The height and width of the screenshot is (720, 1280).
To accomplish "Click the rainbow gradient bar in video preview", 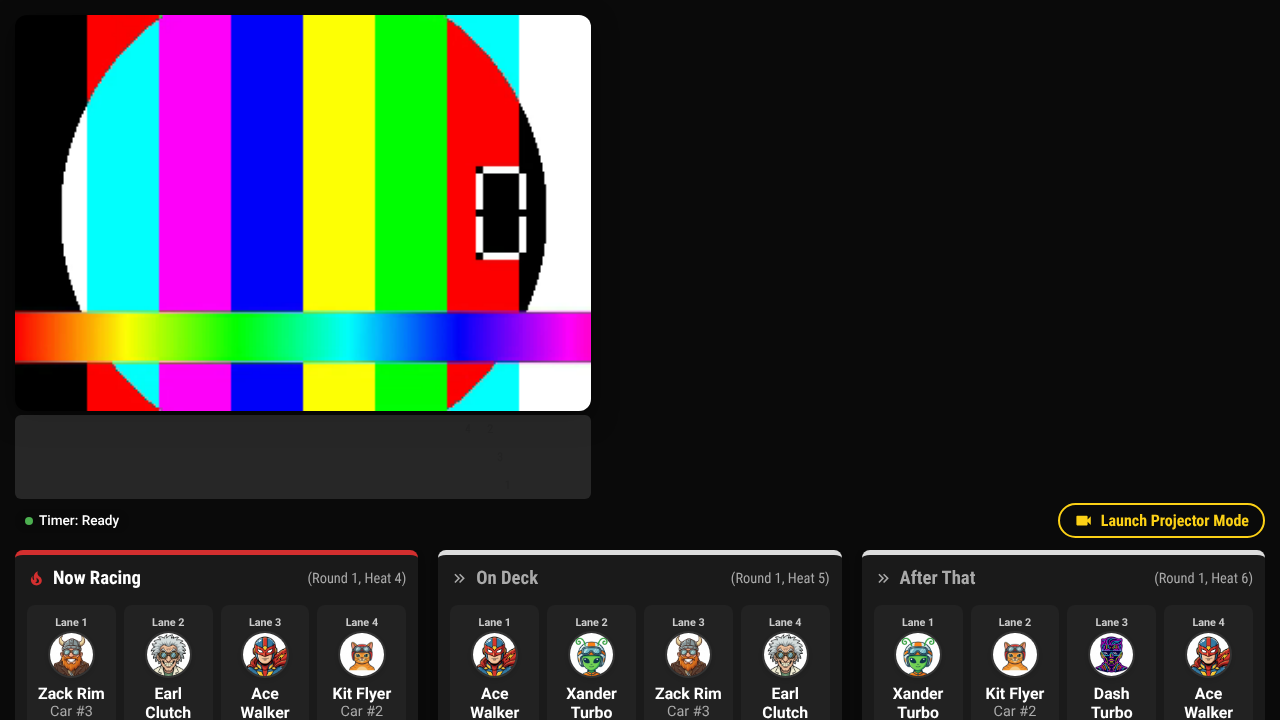I will pyautogui.click(x=303, y=337).
